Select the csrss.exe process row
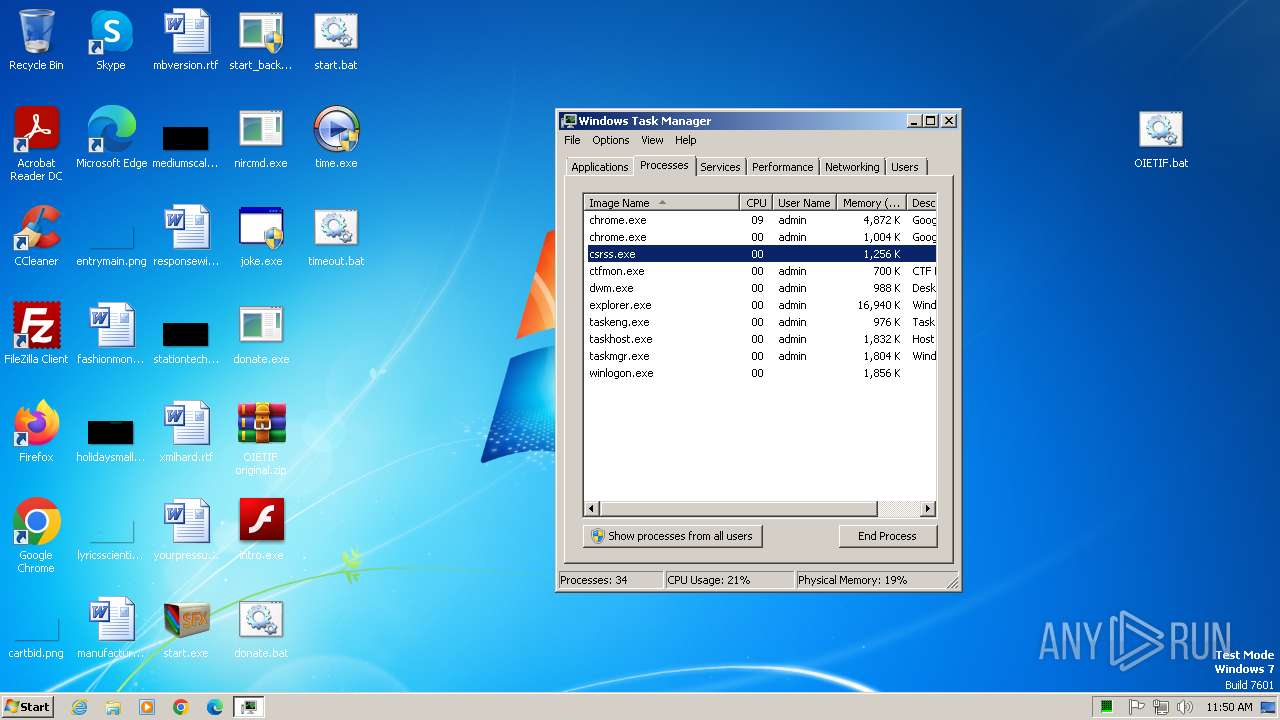 [760, 254]
